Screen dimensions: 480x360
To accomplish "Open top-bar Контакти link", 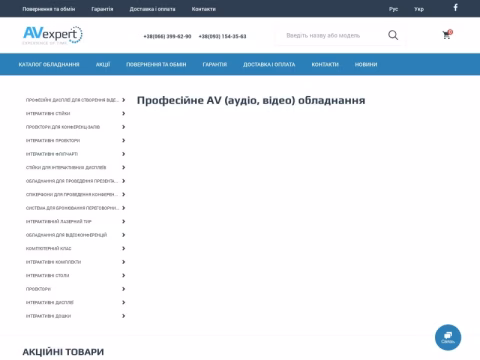I will (204, 9).
